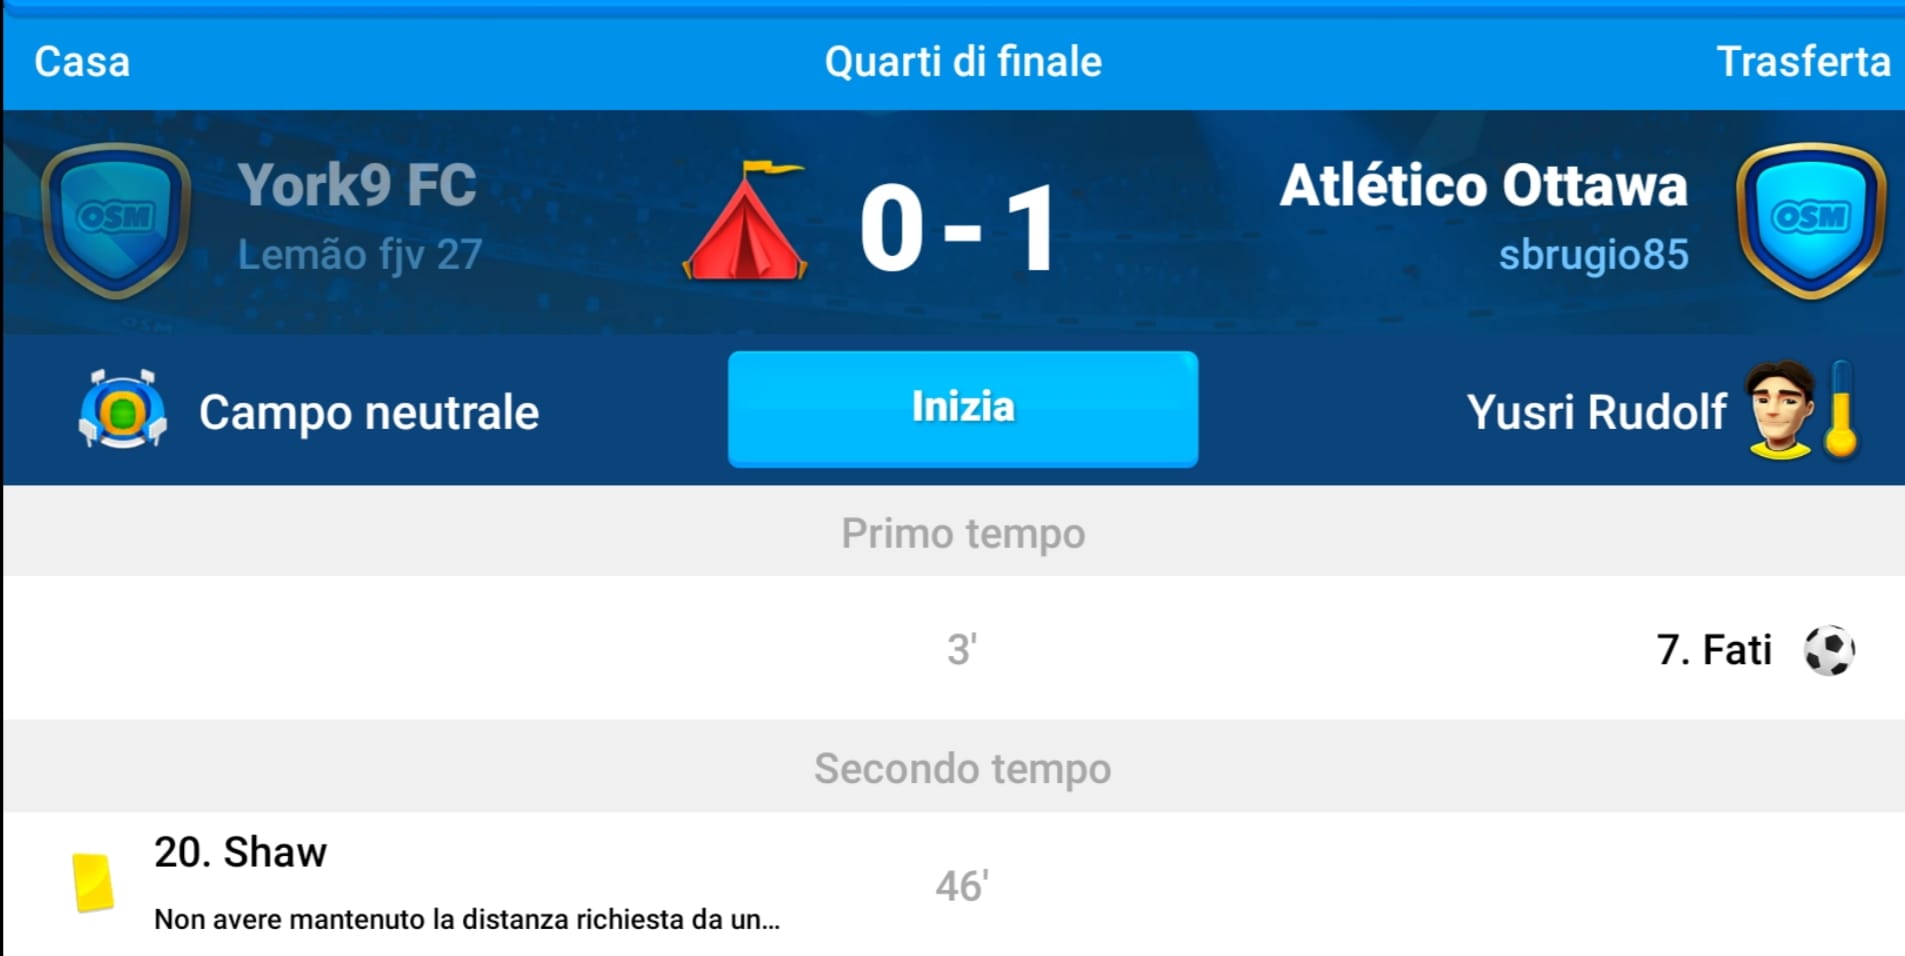Click the 0 - 1 match score
Image resolution: width=1905 pixels, height=956 pixels.
click(958, 228)
